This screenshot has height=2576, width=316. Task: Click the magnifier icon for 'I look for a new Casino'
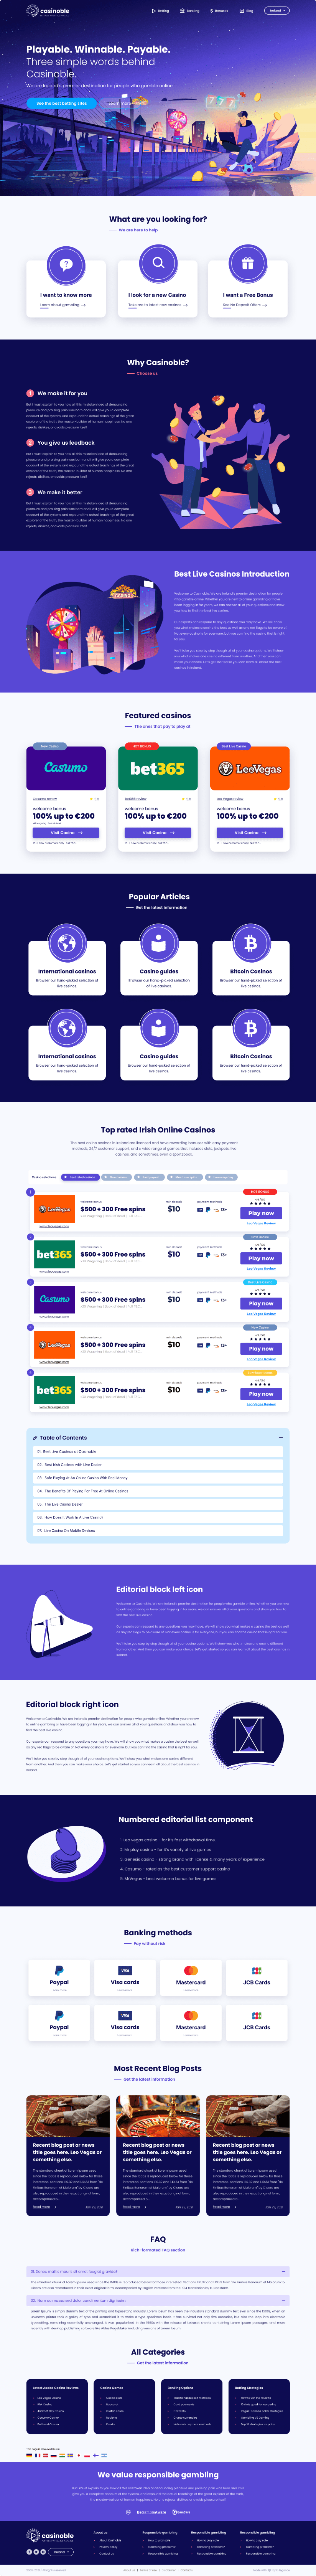coord(158,264)
